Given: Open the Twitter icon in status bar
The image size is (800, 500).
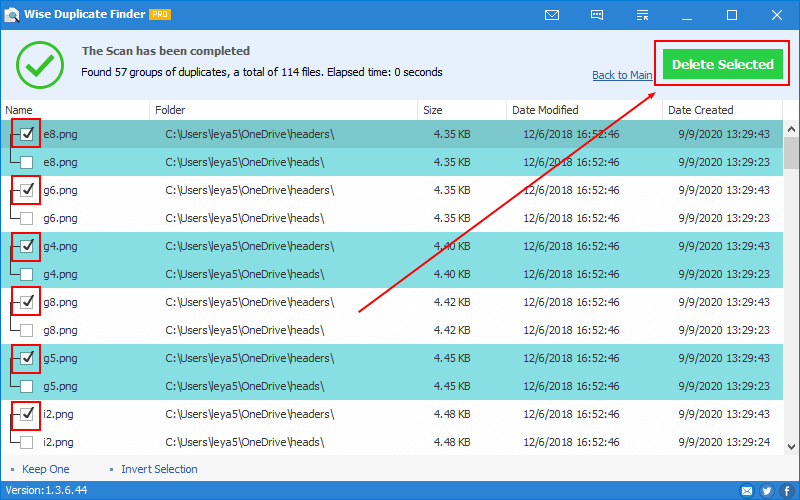Looking at the screenshot, I should click(x=766, y=491).
